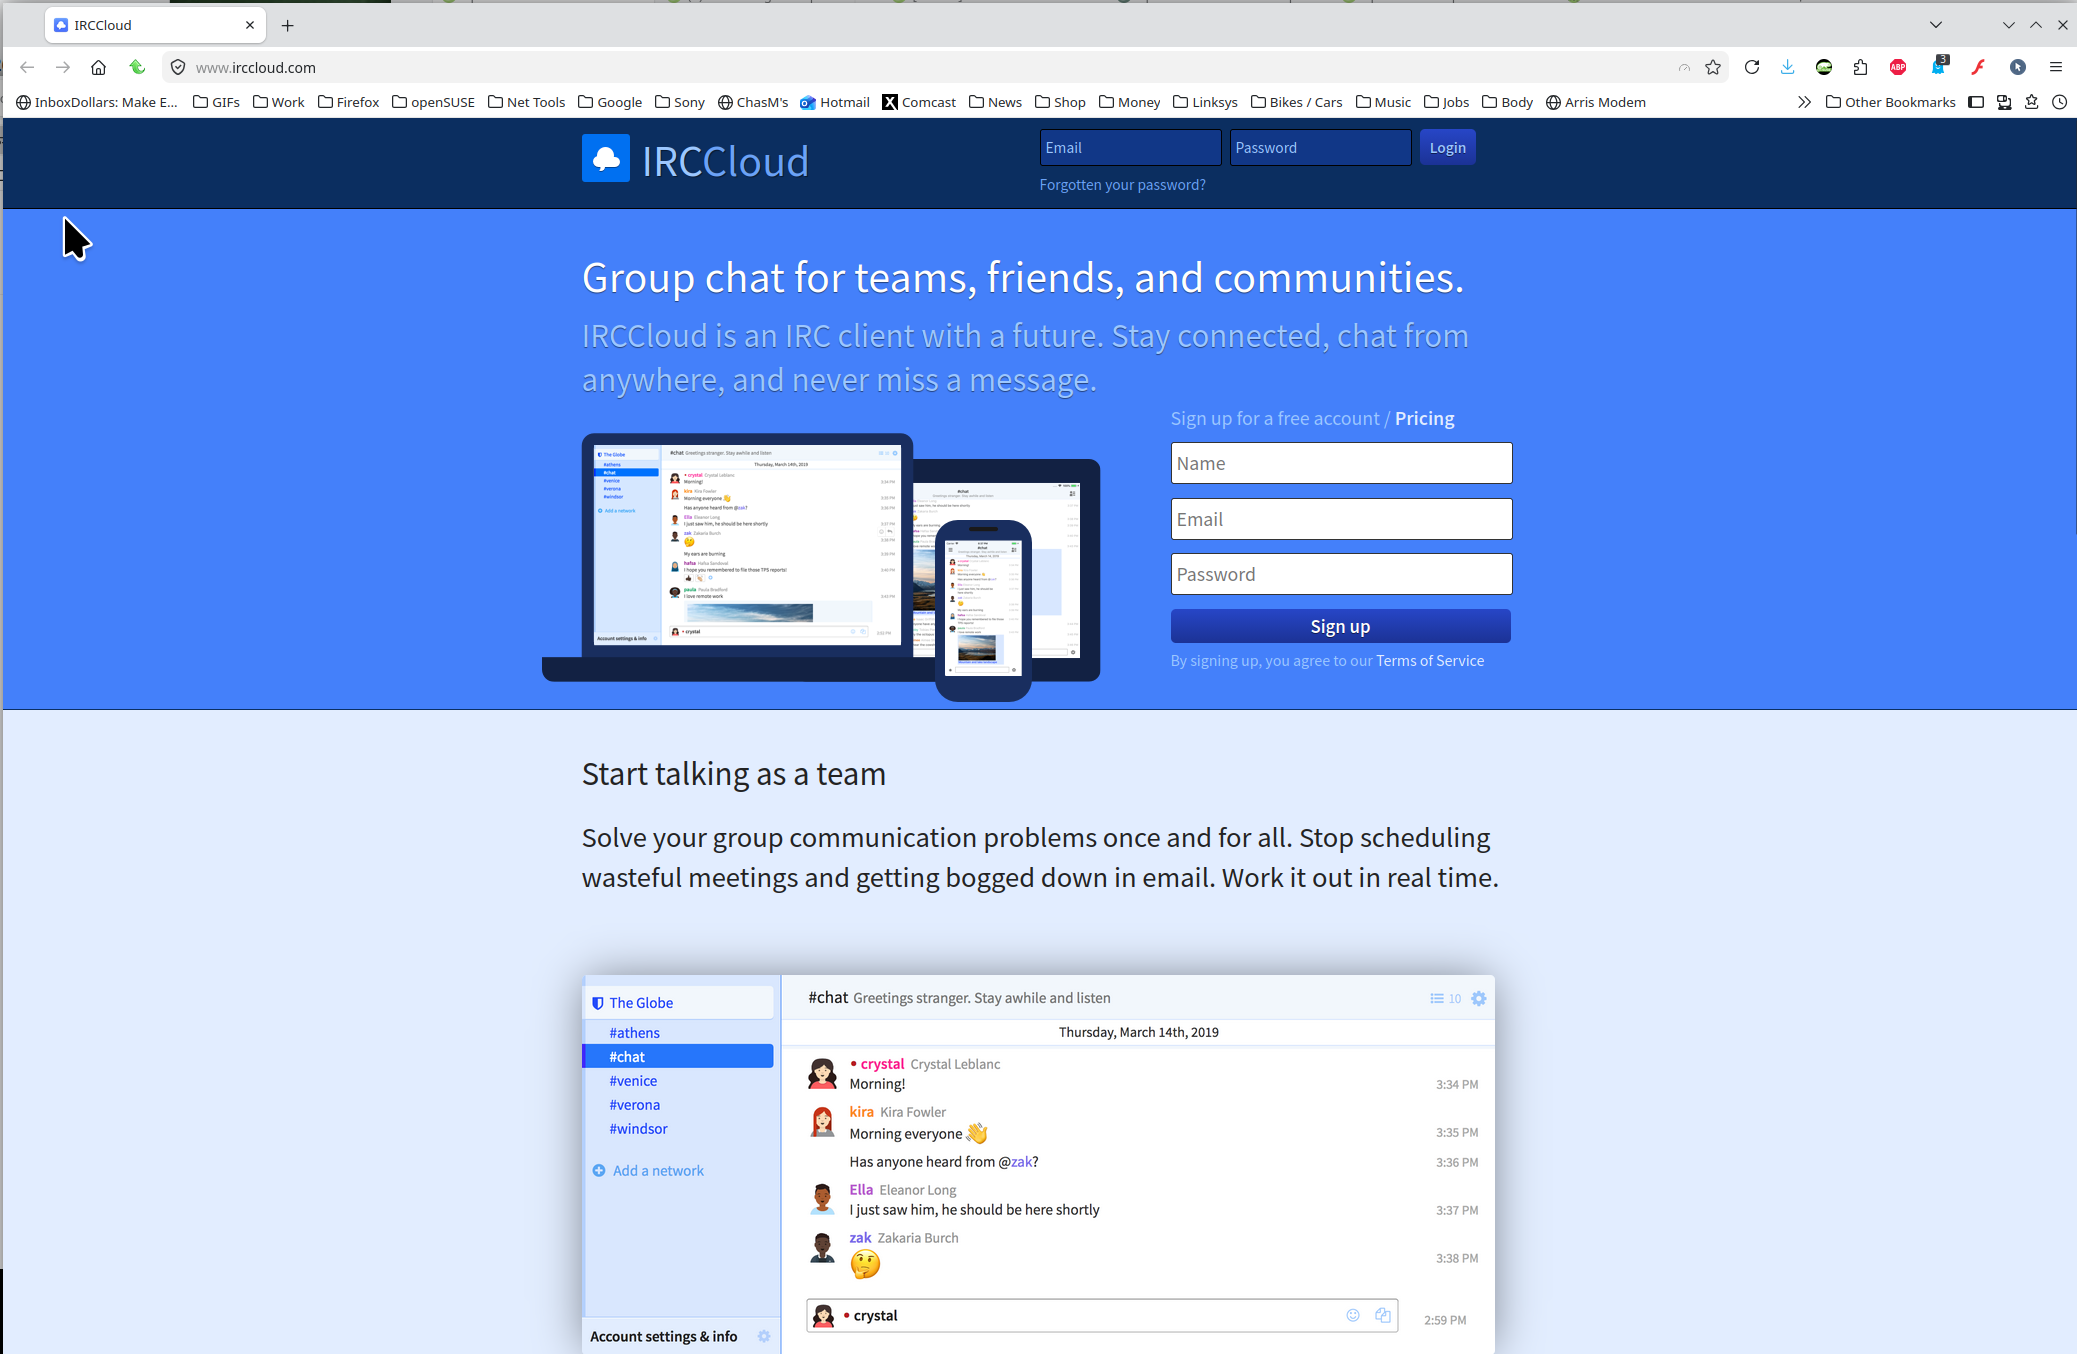Screen dimensions: 2077x1354
Task: Click the home button icon
Action: pos(98,67)
